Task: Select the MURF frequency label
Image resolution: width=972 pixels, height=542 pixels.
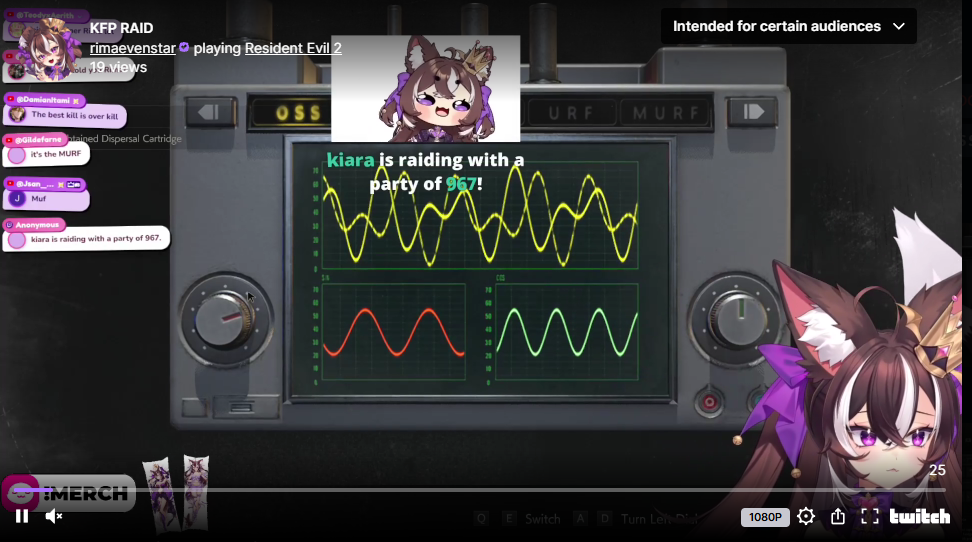Action: point(666,113)
